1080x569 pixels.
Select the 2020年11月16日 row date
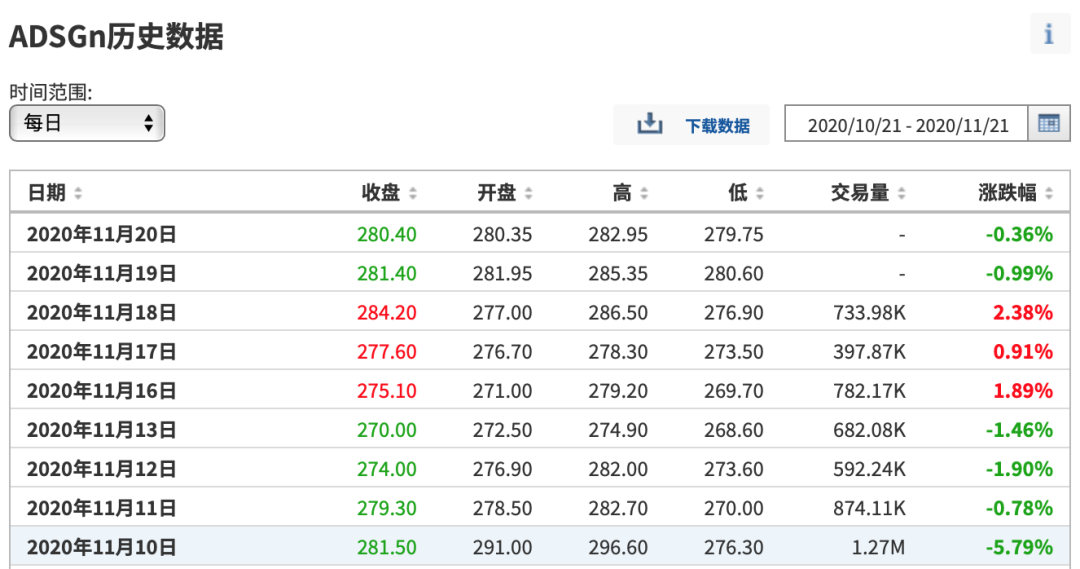click(x=101, y=391)
